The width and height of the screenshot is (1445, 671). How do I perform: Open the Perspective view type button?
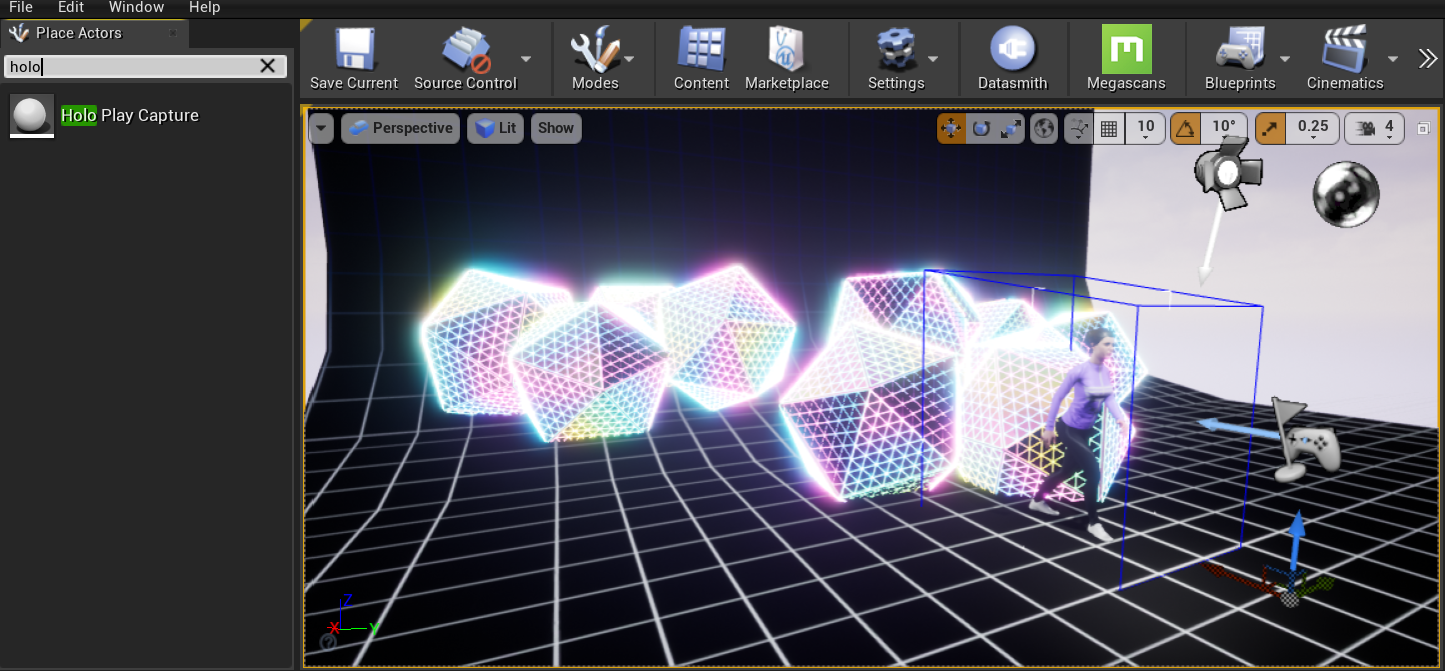[400, 128]
